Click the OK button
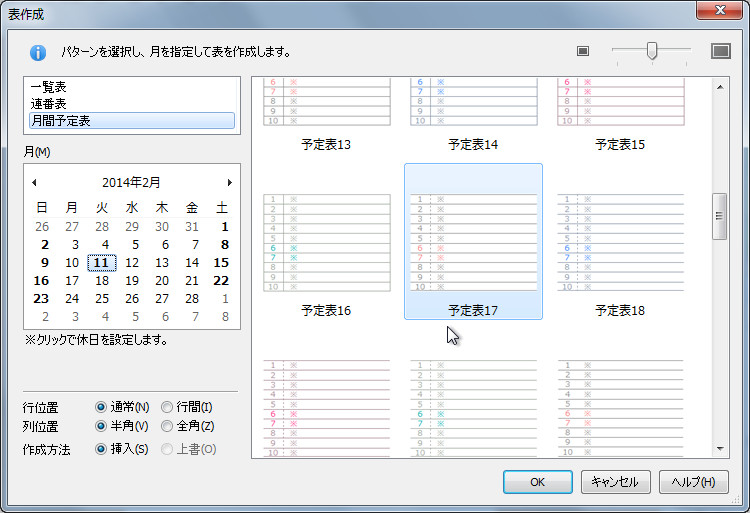This screenshot has height=513, width=750. tap(538, 481)
